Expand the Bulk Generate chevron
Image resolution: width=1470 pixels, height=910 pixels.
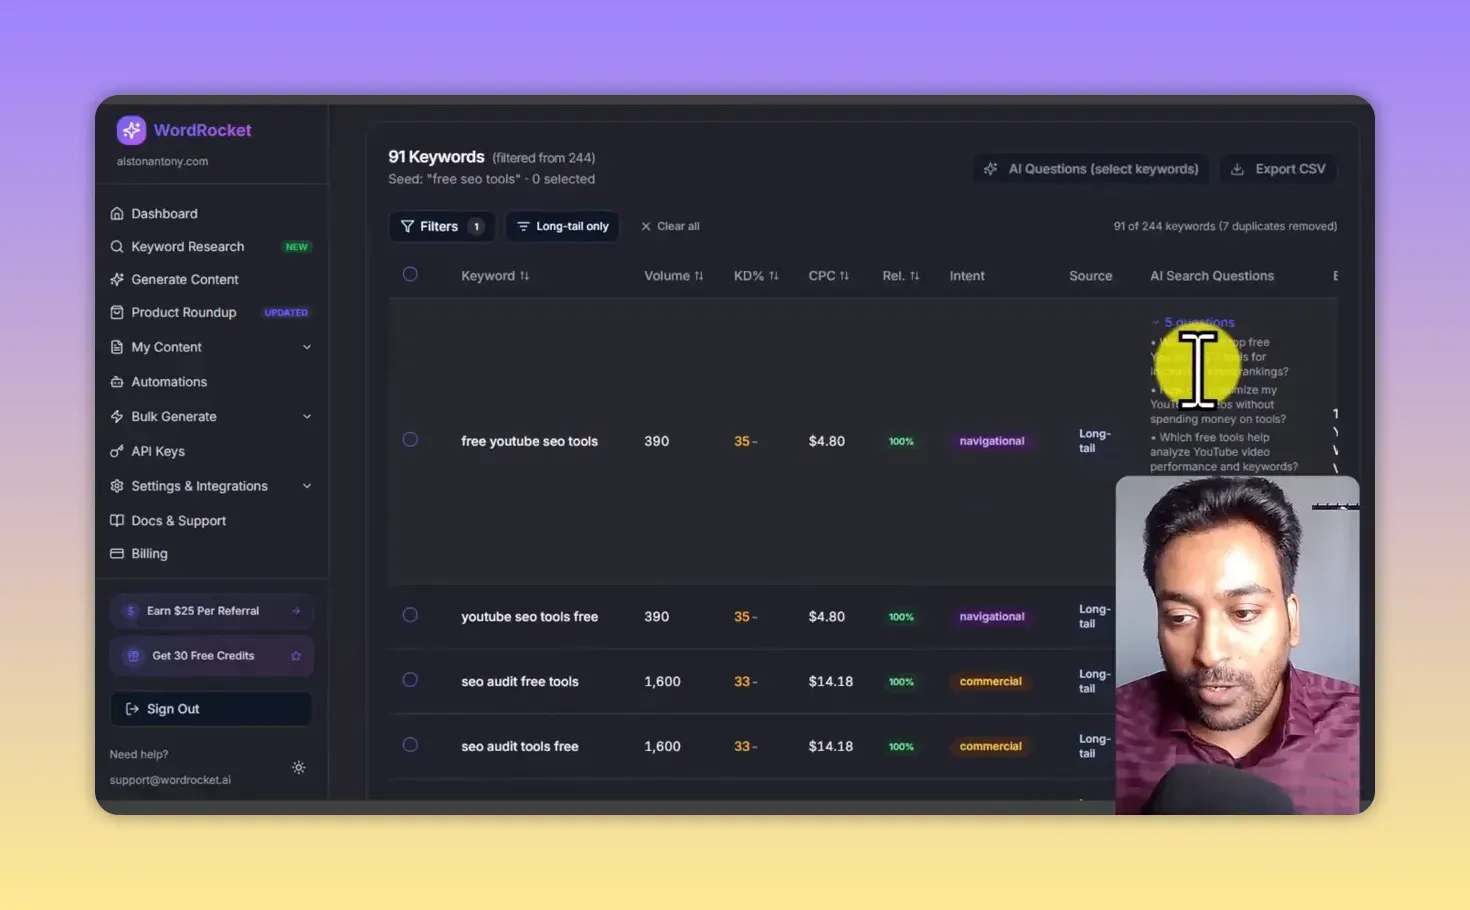[x=307, y=416]
